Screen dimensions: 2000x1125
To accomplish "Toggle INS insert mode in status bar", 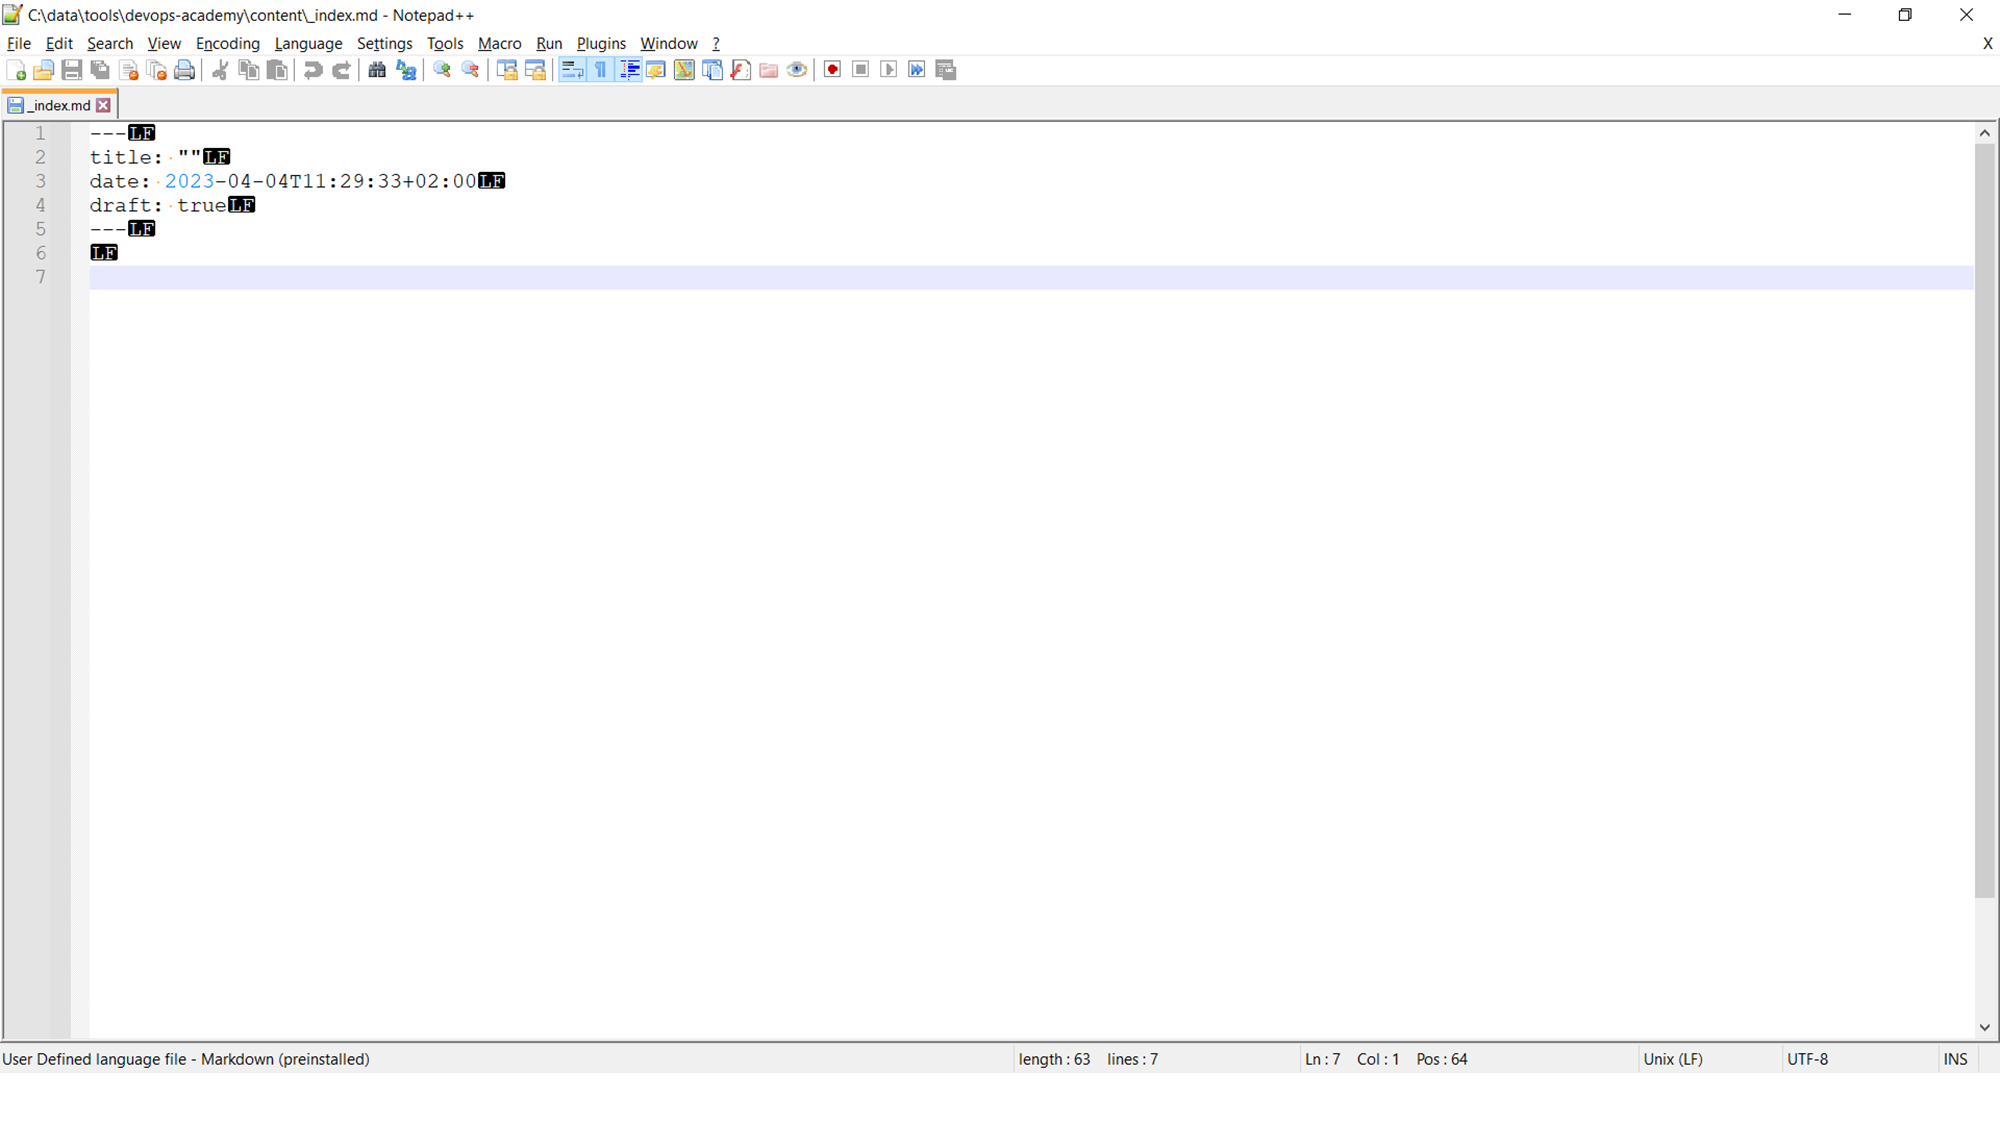I will coord(1955,1059).
